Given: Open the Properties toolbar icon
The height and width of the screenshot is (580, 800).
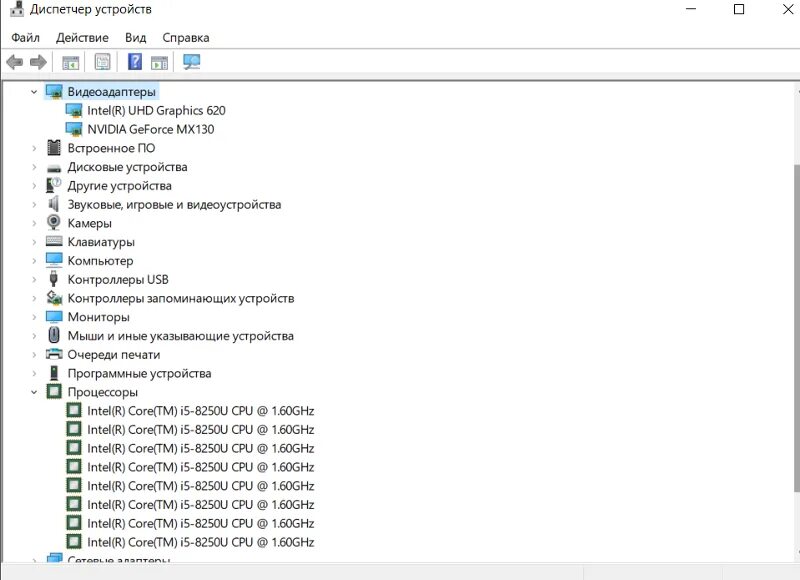Looking at the screenshot, I should pyautogui.click(x=103, y=62).
